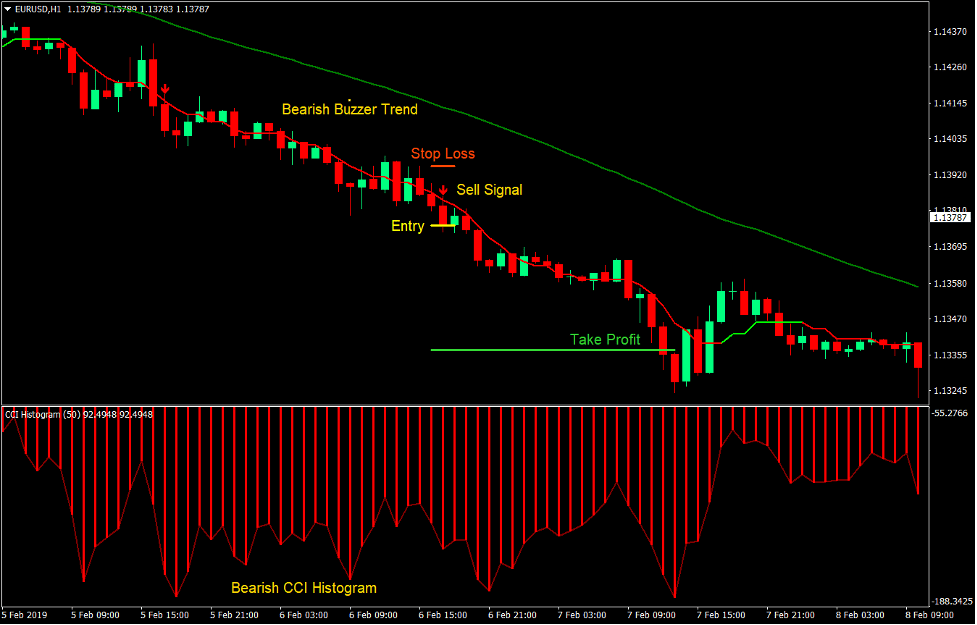Click the current price tag 1.13787
Image resolution: width=977 pixels, height=625 pixels.
tap(950, 215)
